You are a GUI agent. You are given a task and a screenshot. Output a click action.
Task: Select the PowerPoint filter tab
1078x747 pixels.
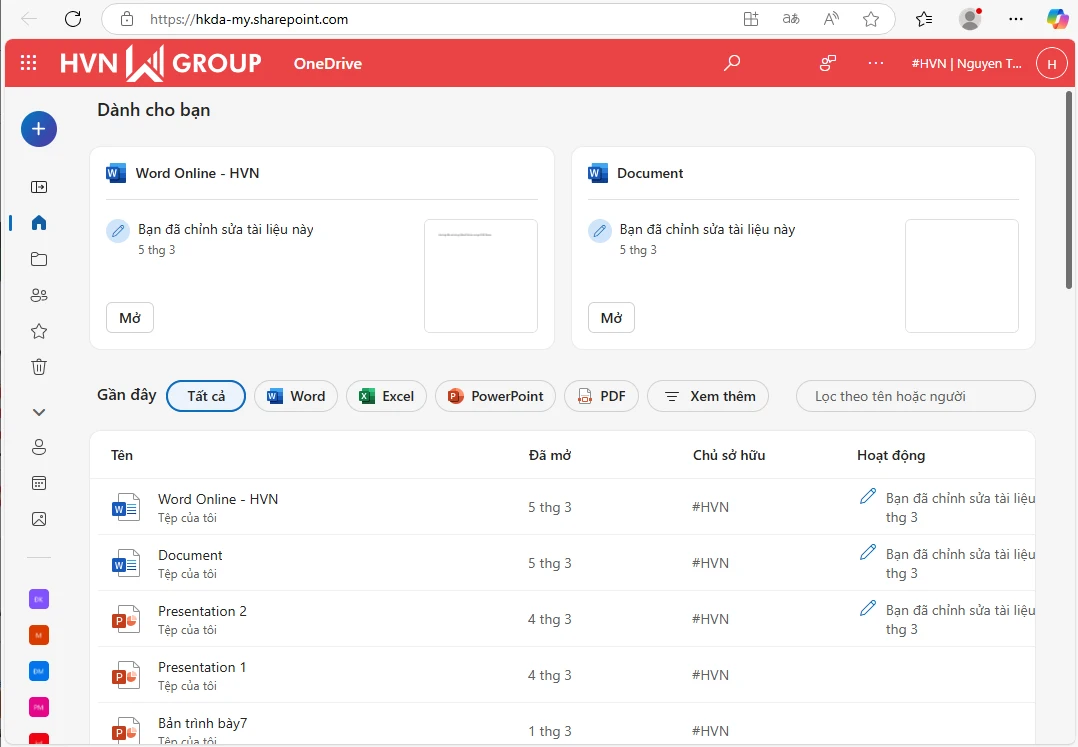(x=495, y=396)
